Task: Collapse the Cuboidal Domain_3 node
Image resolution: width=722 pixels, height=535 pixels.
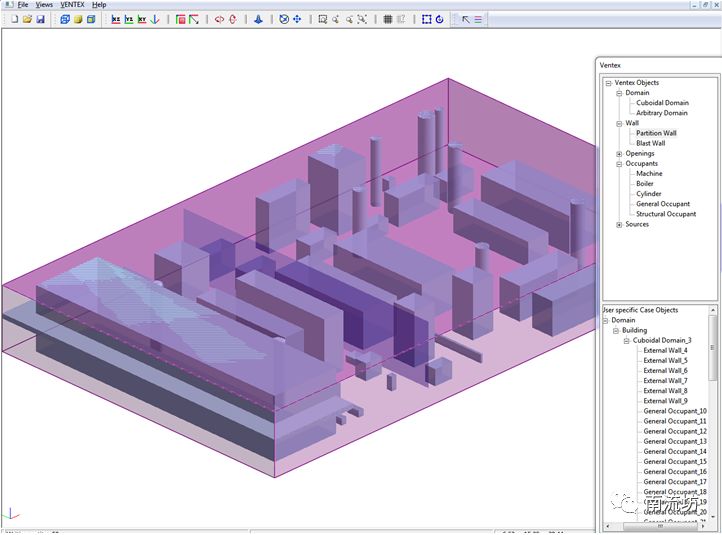Action: coord(626,341)
